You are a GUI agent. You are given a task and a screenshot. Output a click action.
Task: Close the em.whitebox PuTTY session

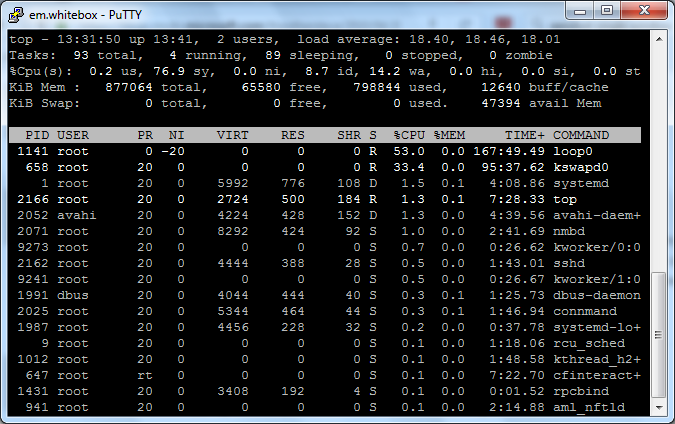[x=645, y=10]
